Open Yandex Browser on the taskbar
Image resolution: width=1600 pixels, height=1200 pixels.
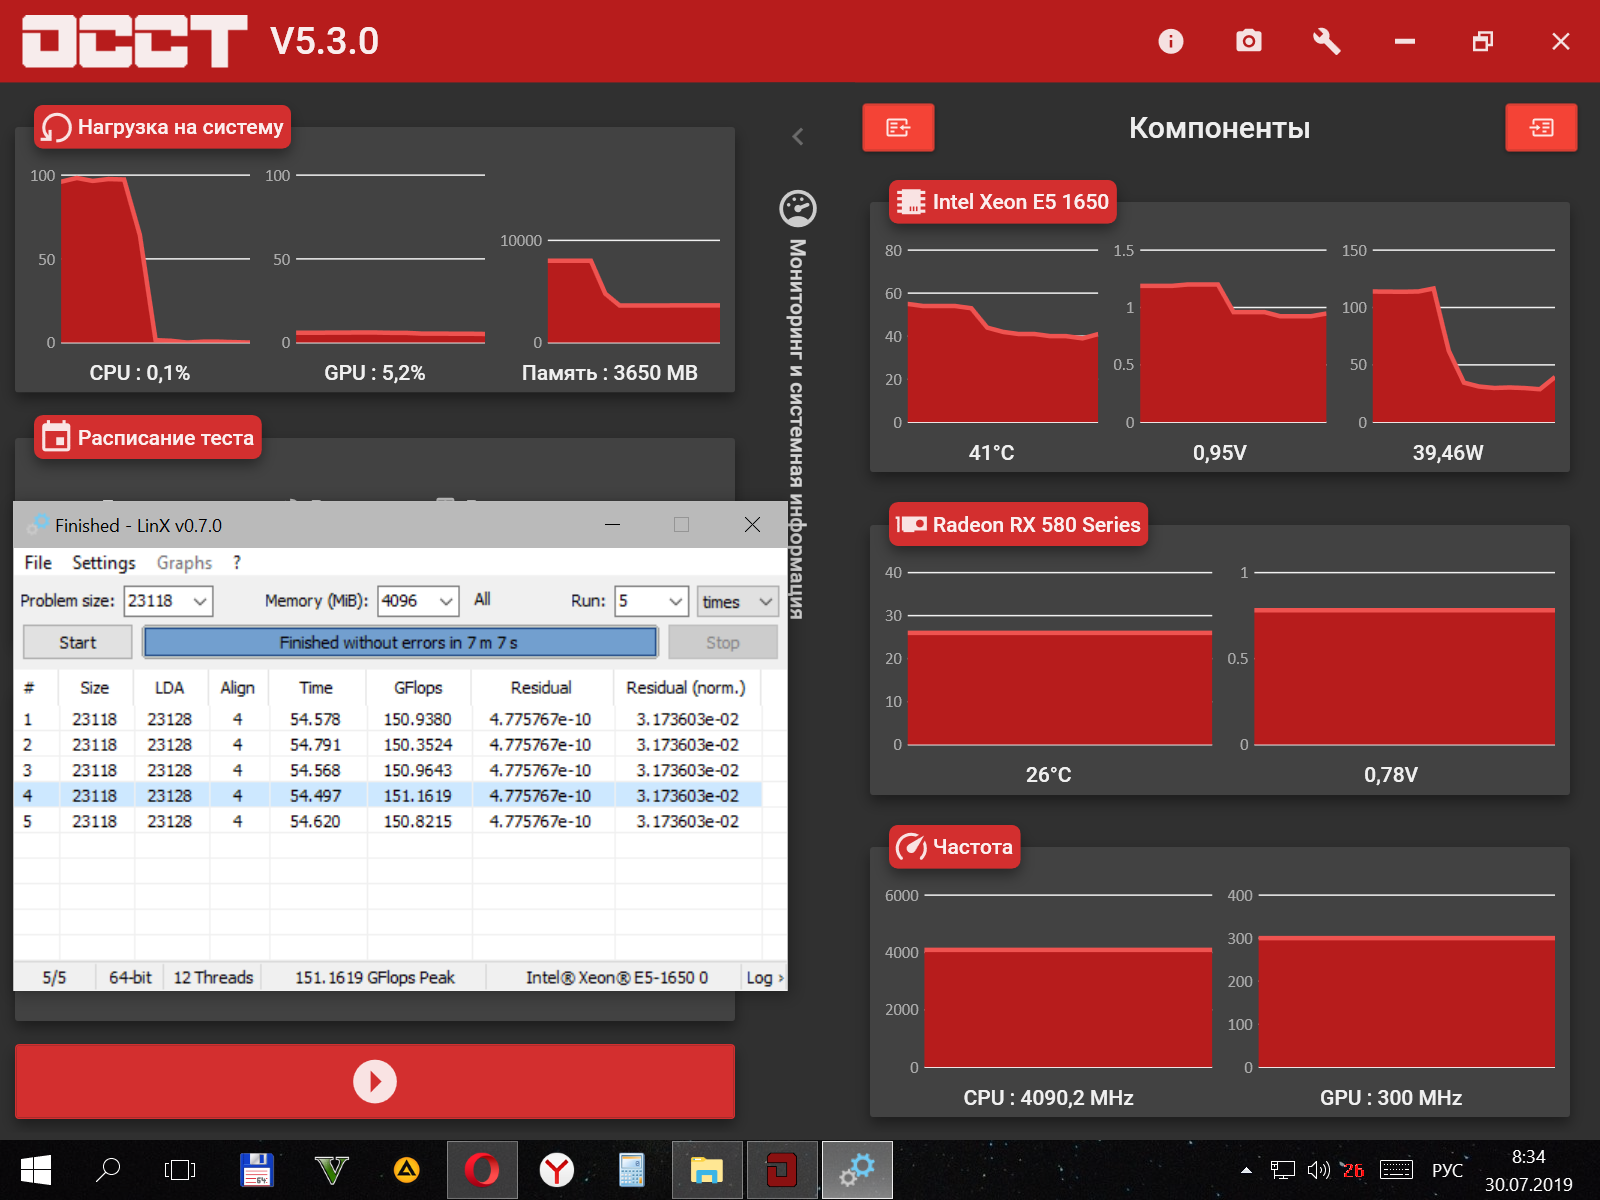point(557,1170)
